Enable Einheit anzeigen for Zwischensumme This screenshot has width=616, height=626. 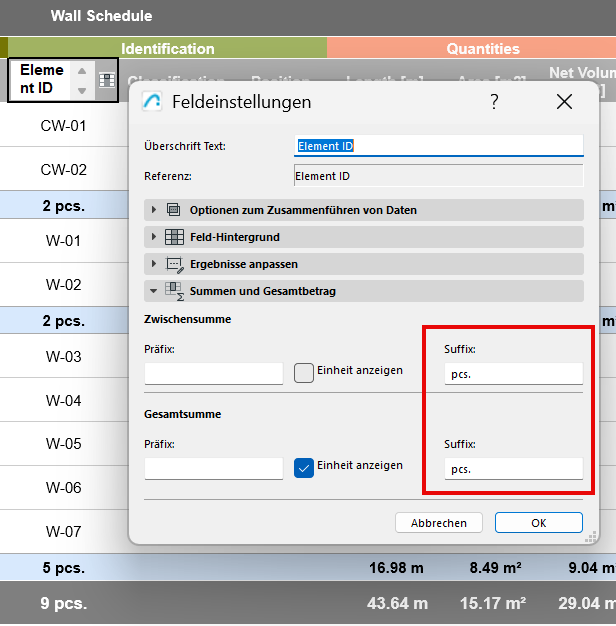tap(304, 373)
